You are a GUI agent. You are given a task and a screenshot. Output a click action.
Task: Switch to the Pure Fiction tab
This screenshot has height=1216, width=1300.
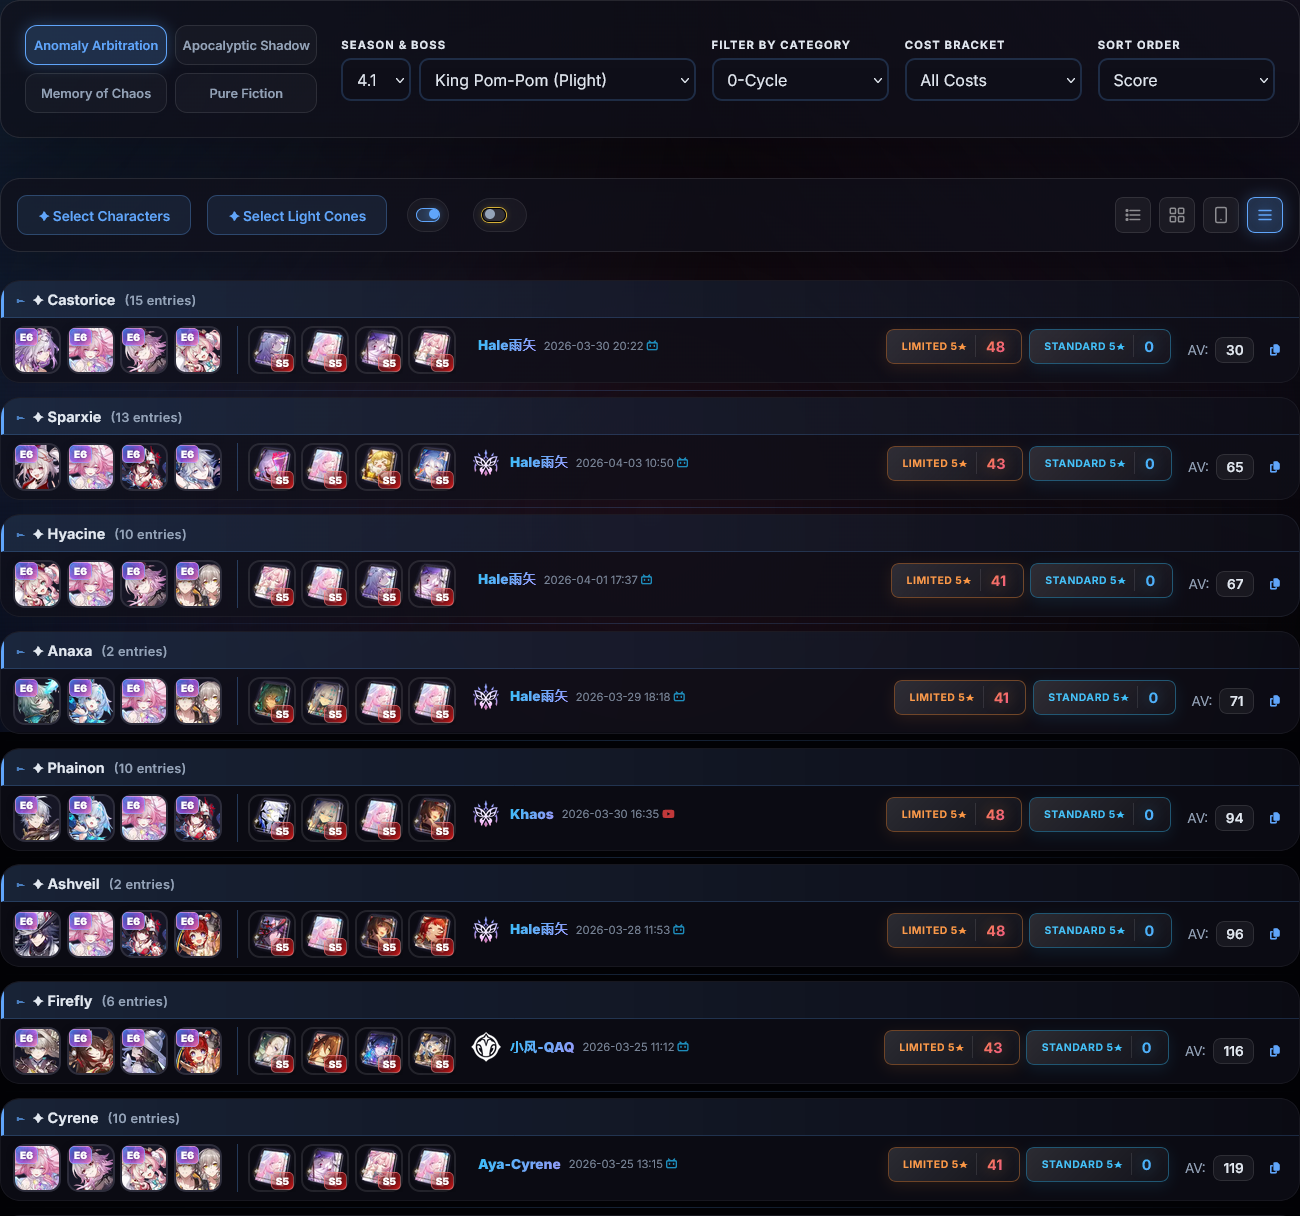(x=246, y=93)
